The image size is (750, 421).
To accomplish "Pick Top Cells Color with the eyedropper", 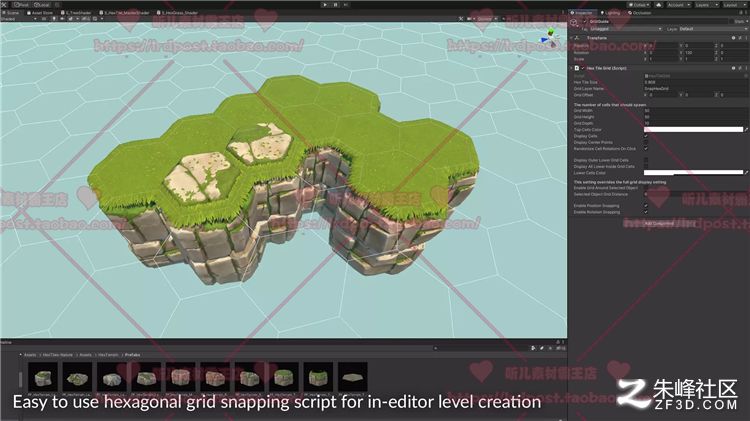I will click(746, 130).
